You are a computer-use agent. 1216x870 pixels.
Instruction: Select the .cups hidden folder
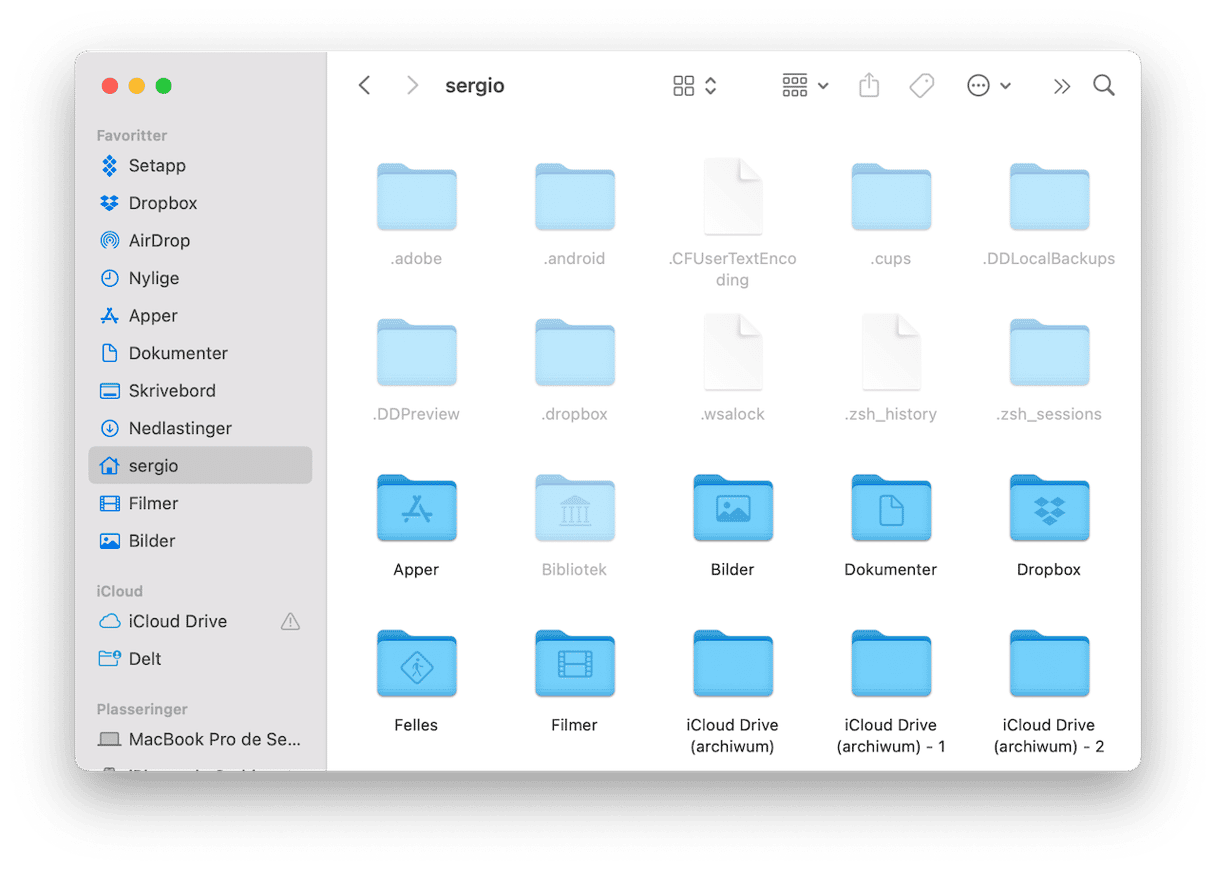click(891, 197)
